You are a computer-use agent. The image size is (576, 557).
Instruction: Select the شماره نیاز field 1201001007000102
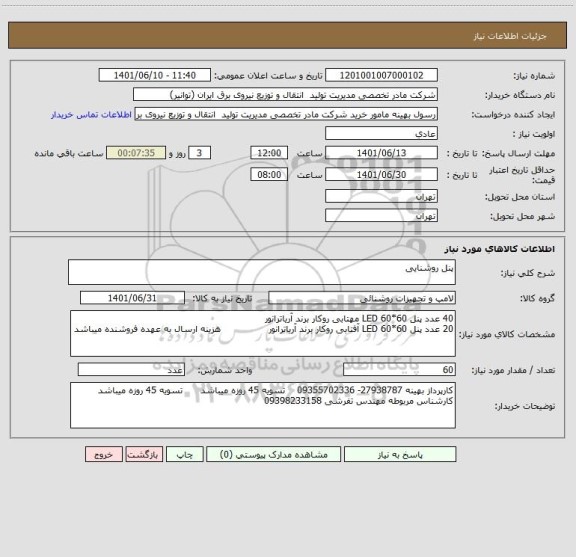(x=381, y=75)
